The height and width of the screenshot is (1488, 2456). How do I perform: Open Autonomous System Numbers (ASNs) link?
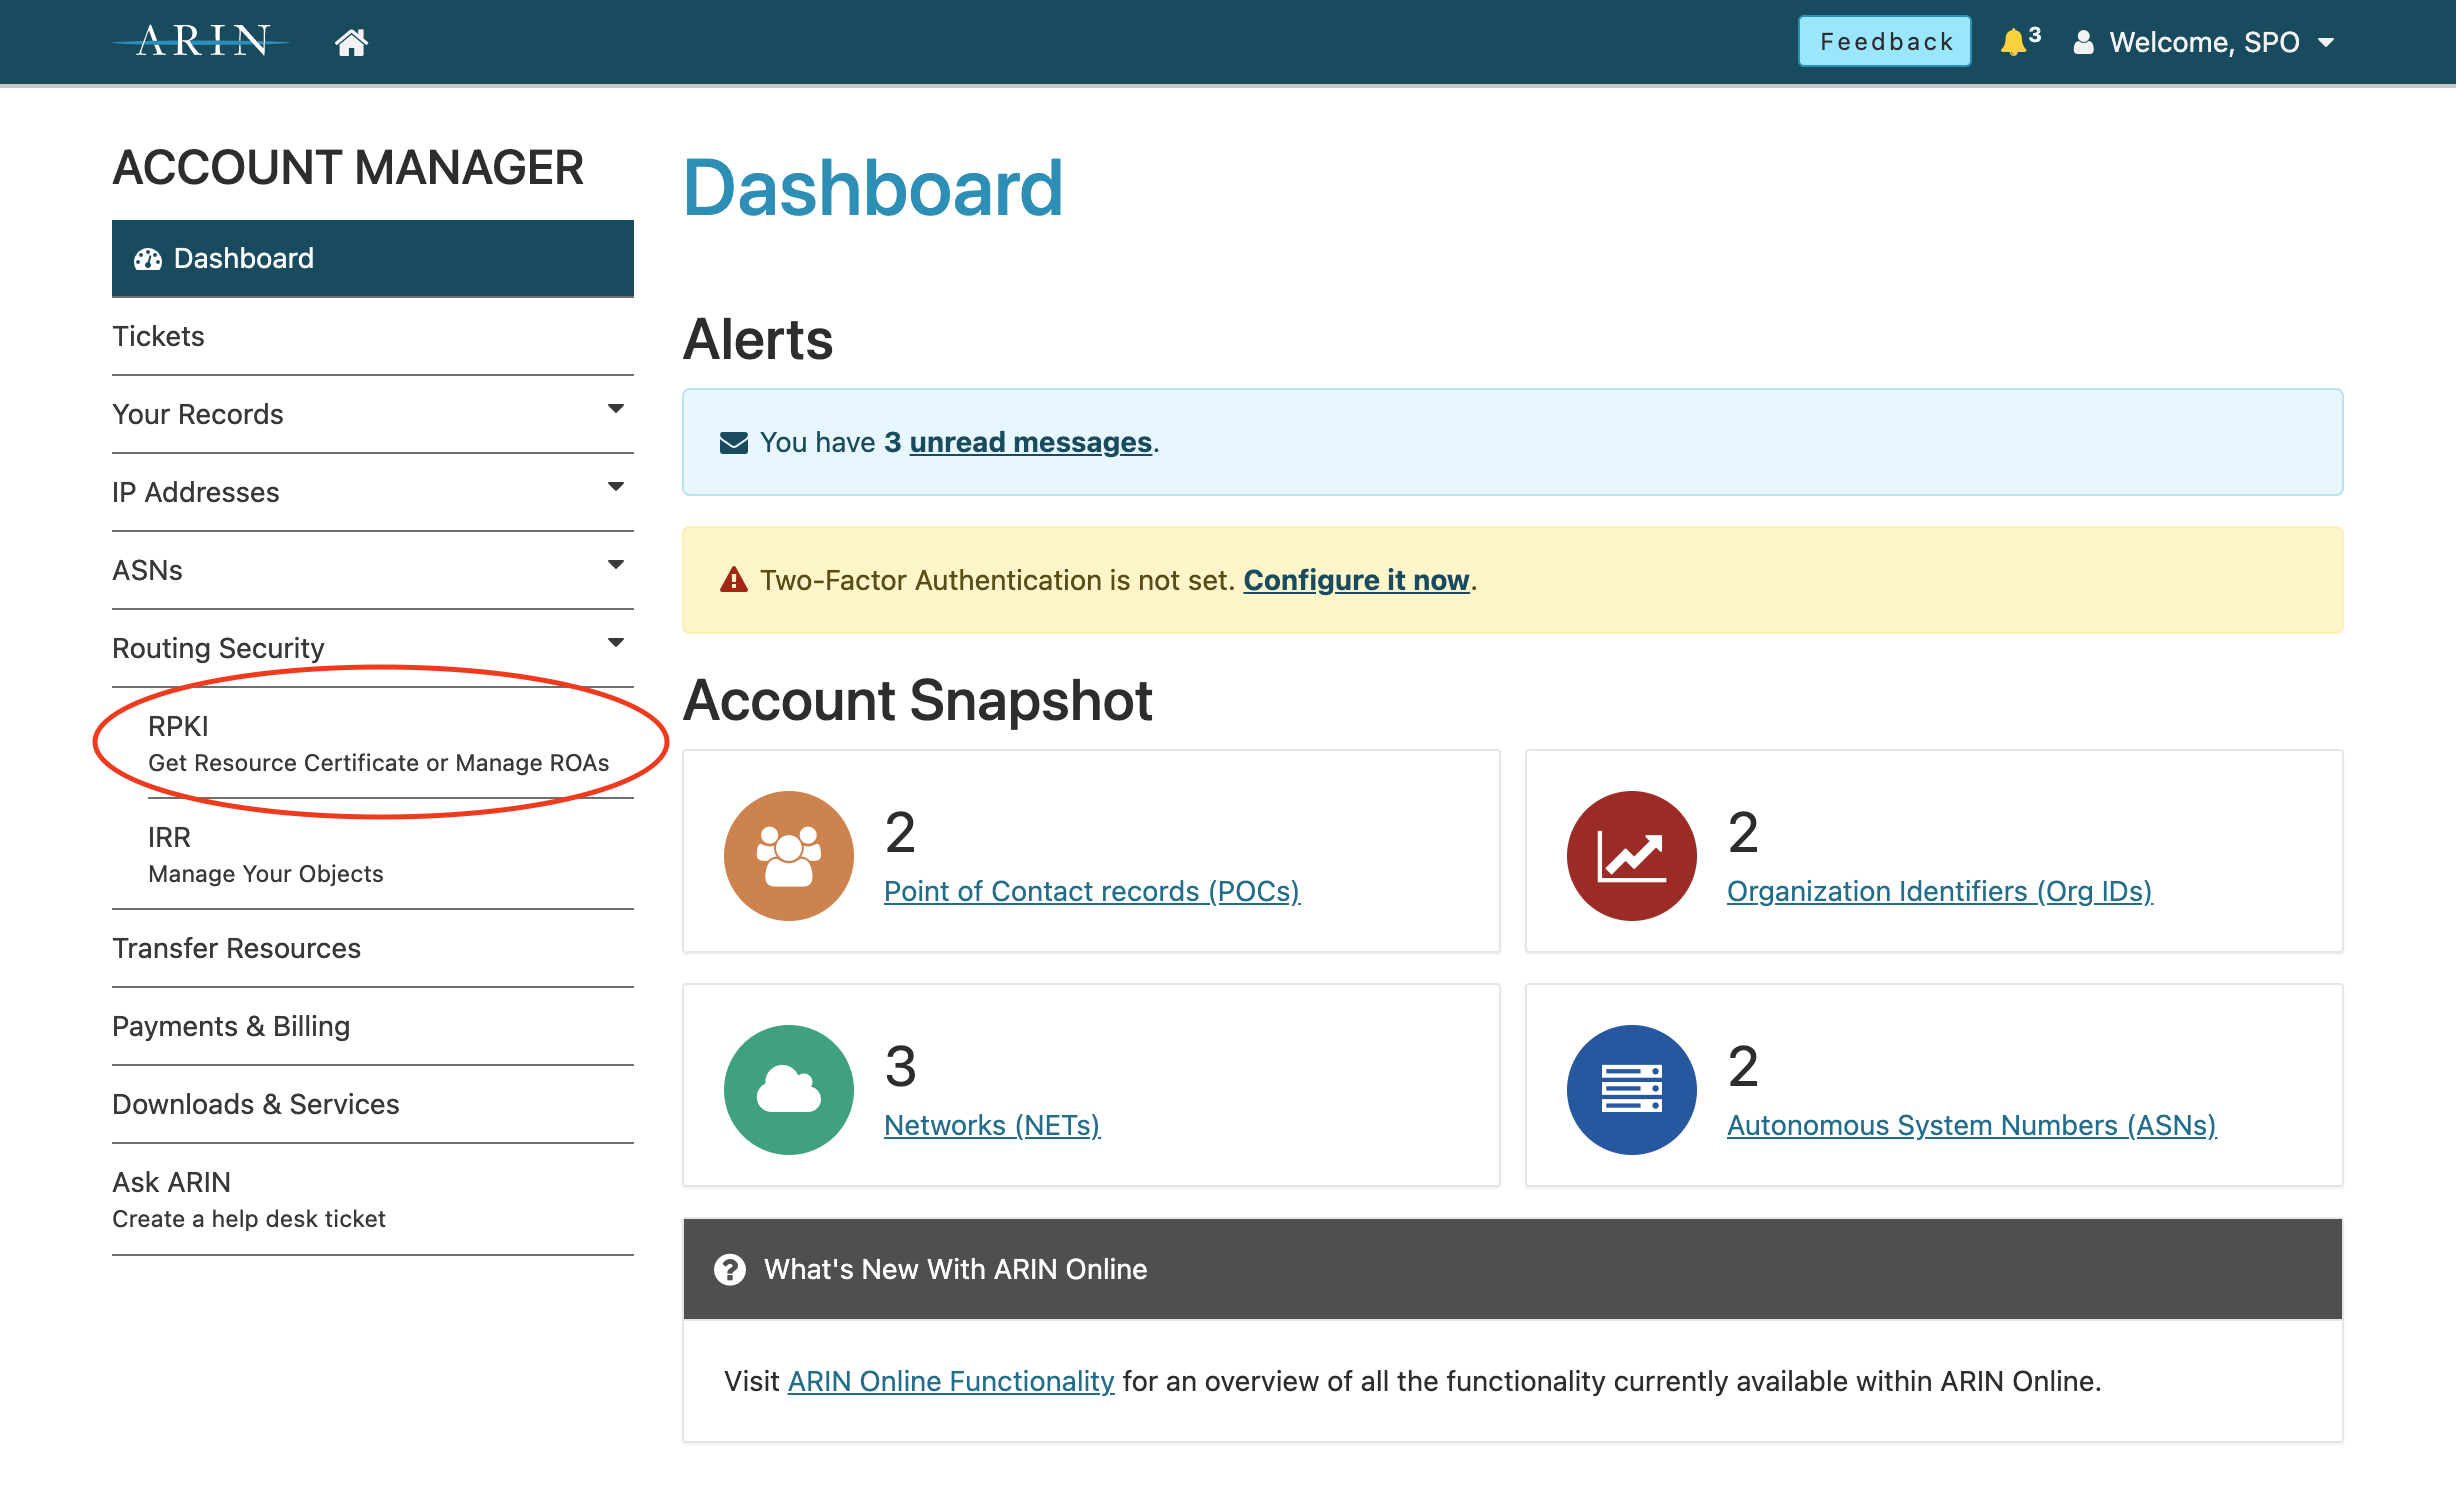click(x=1972, y=1125)
